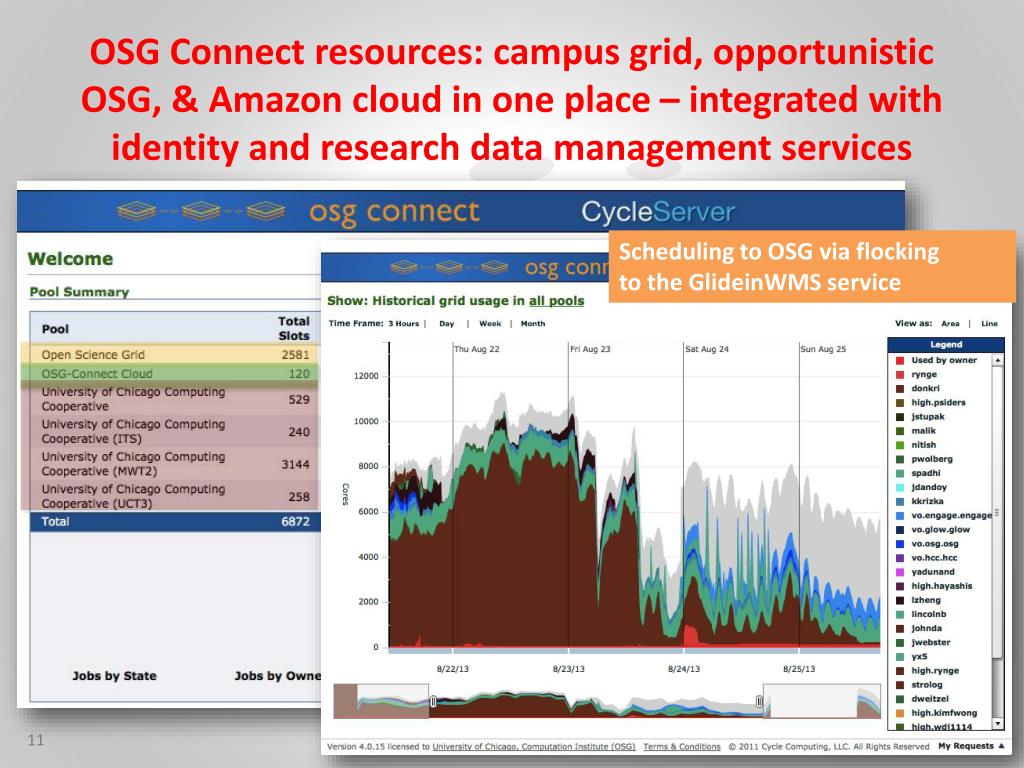Click the 'Used by owner' red swatch
The image size is (1024, 768).
point(900,360)
